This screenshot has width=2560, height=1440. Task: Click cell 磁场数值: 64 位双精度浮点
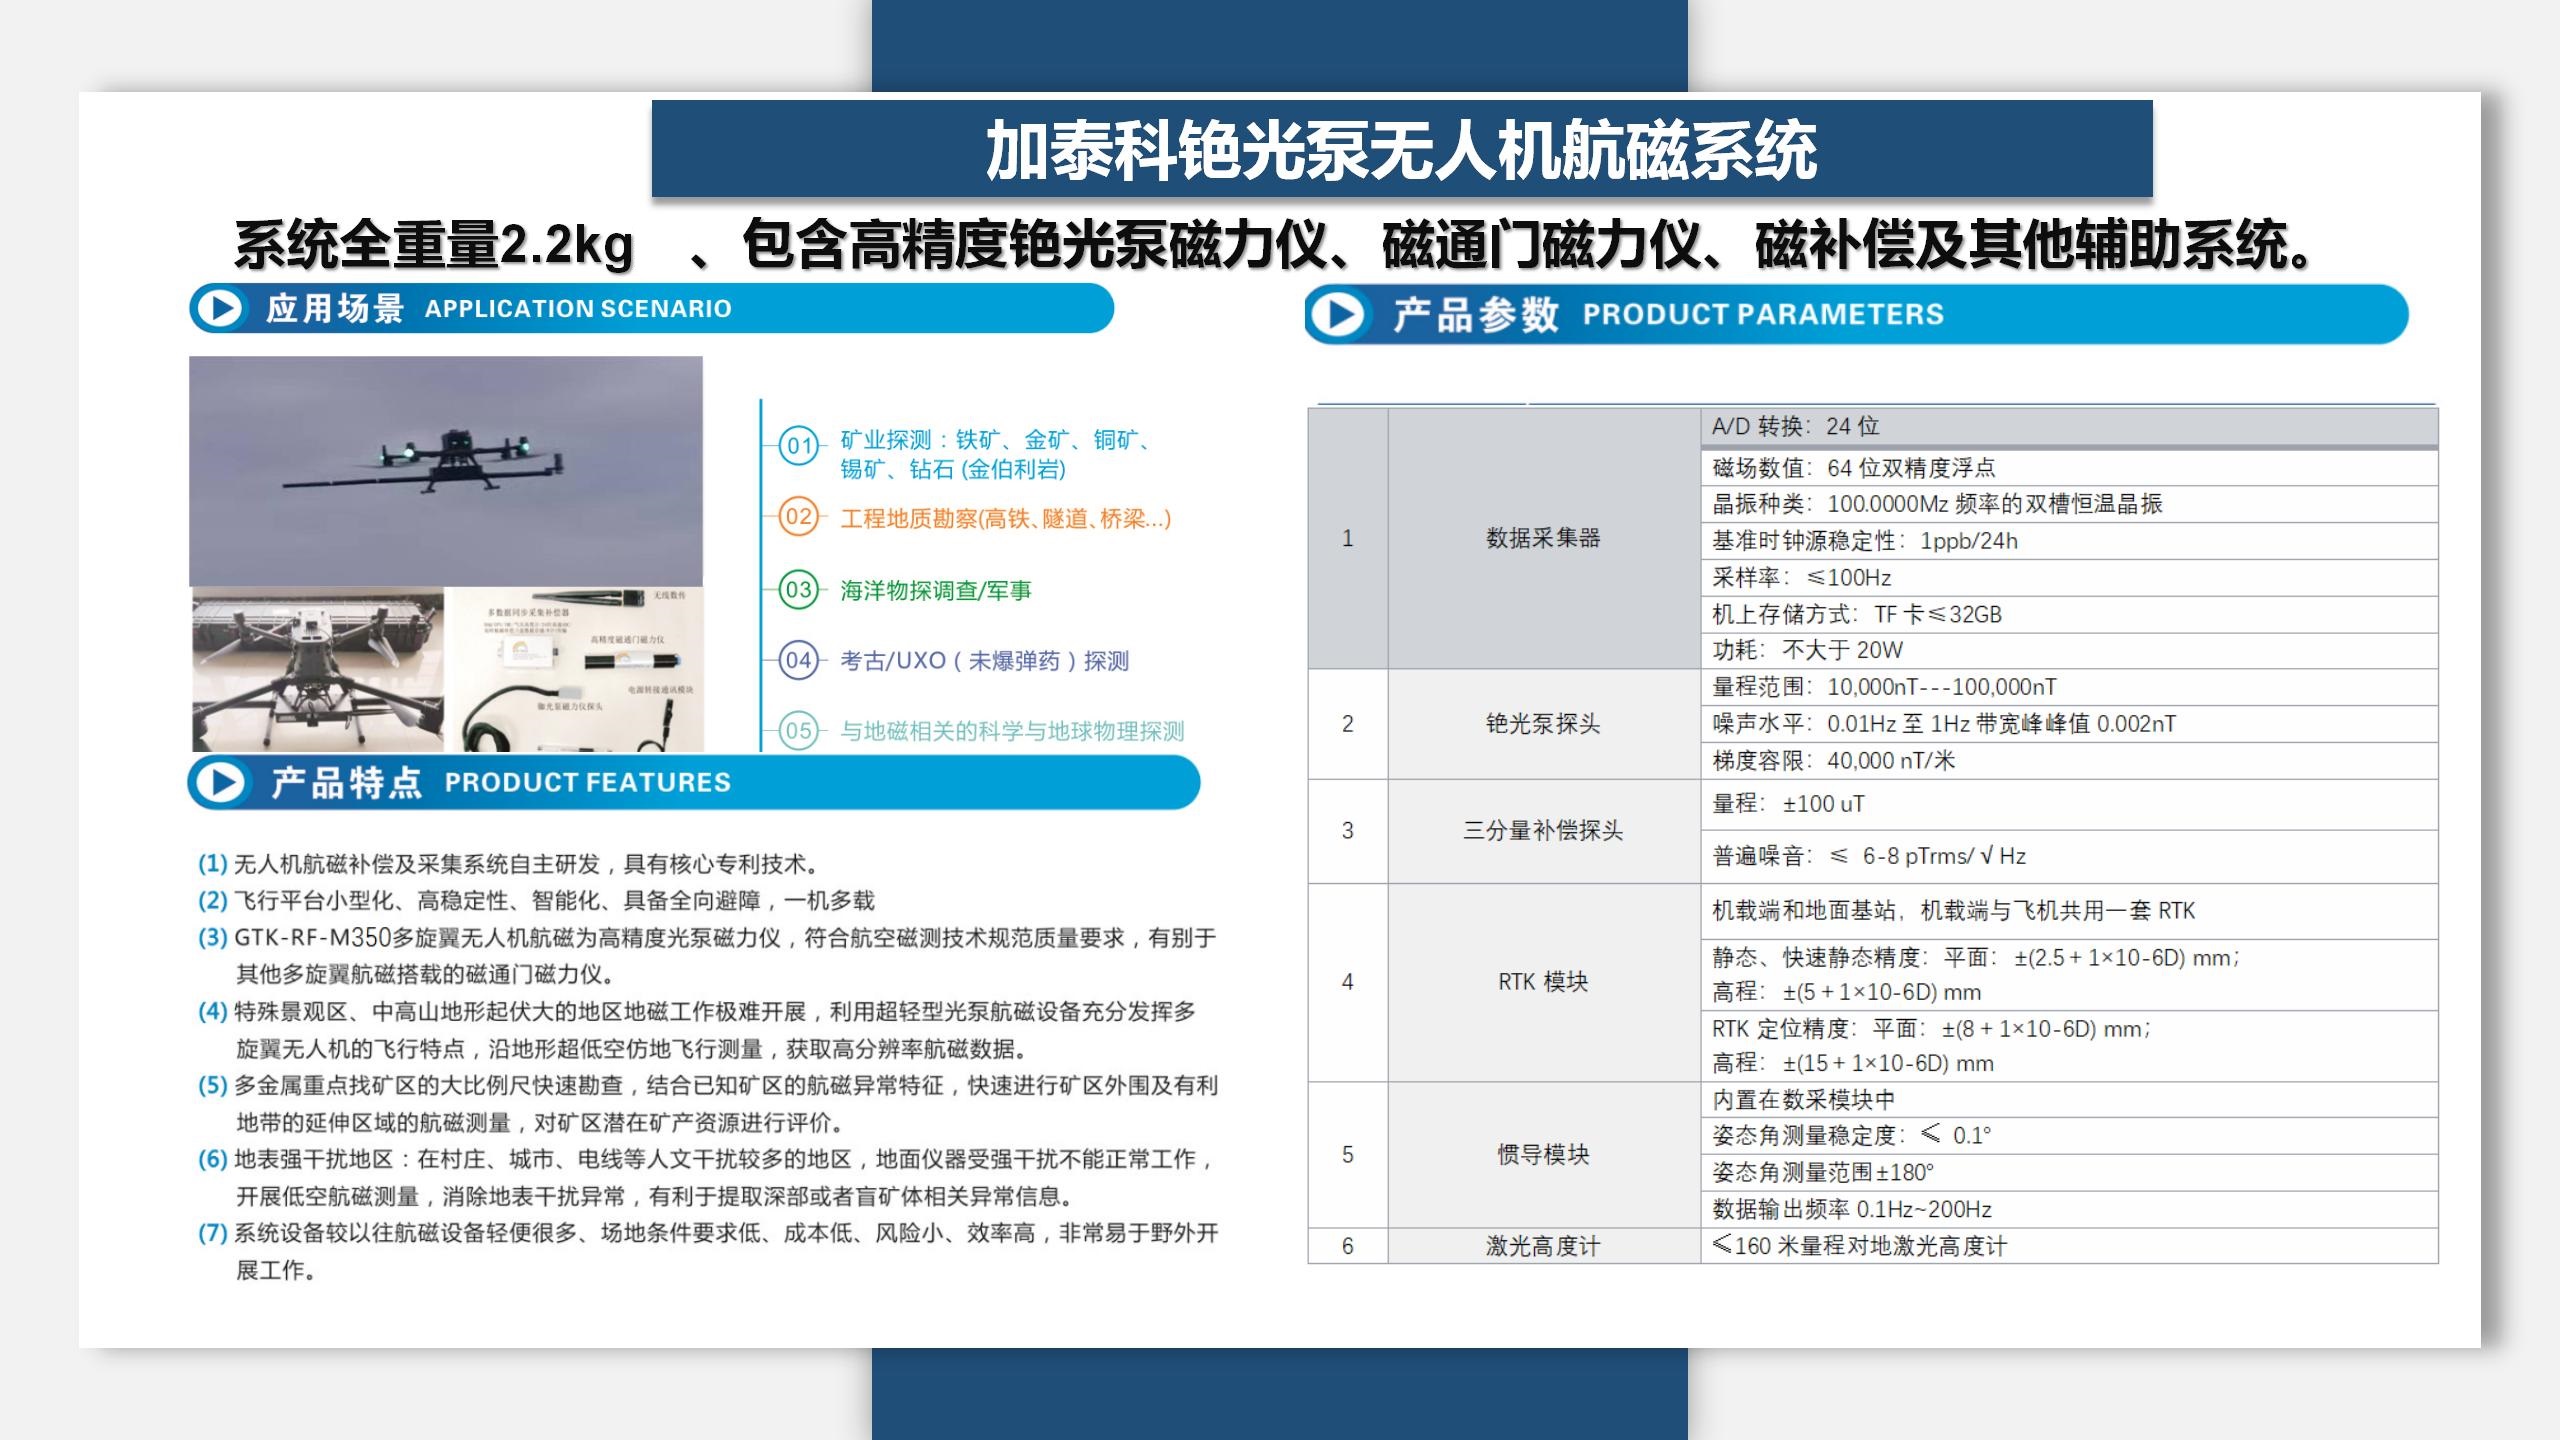point(2069,468)
